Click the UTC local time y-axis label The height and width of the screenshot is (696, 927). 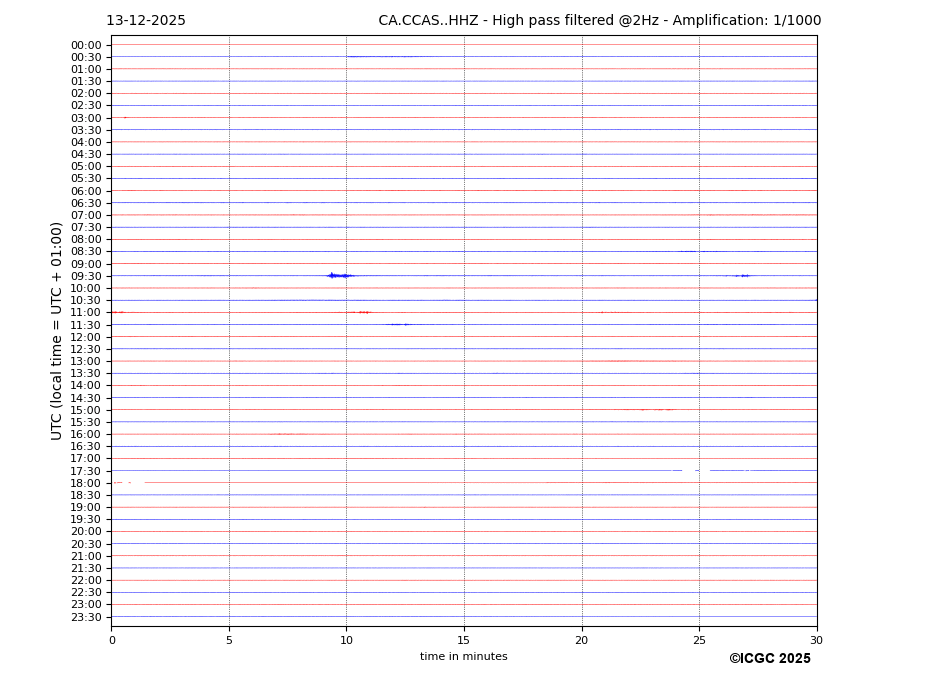click(x=58, y=330)
